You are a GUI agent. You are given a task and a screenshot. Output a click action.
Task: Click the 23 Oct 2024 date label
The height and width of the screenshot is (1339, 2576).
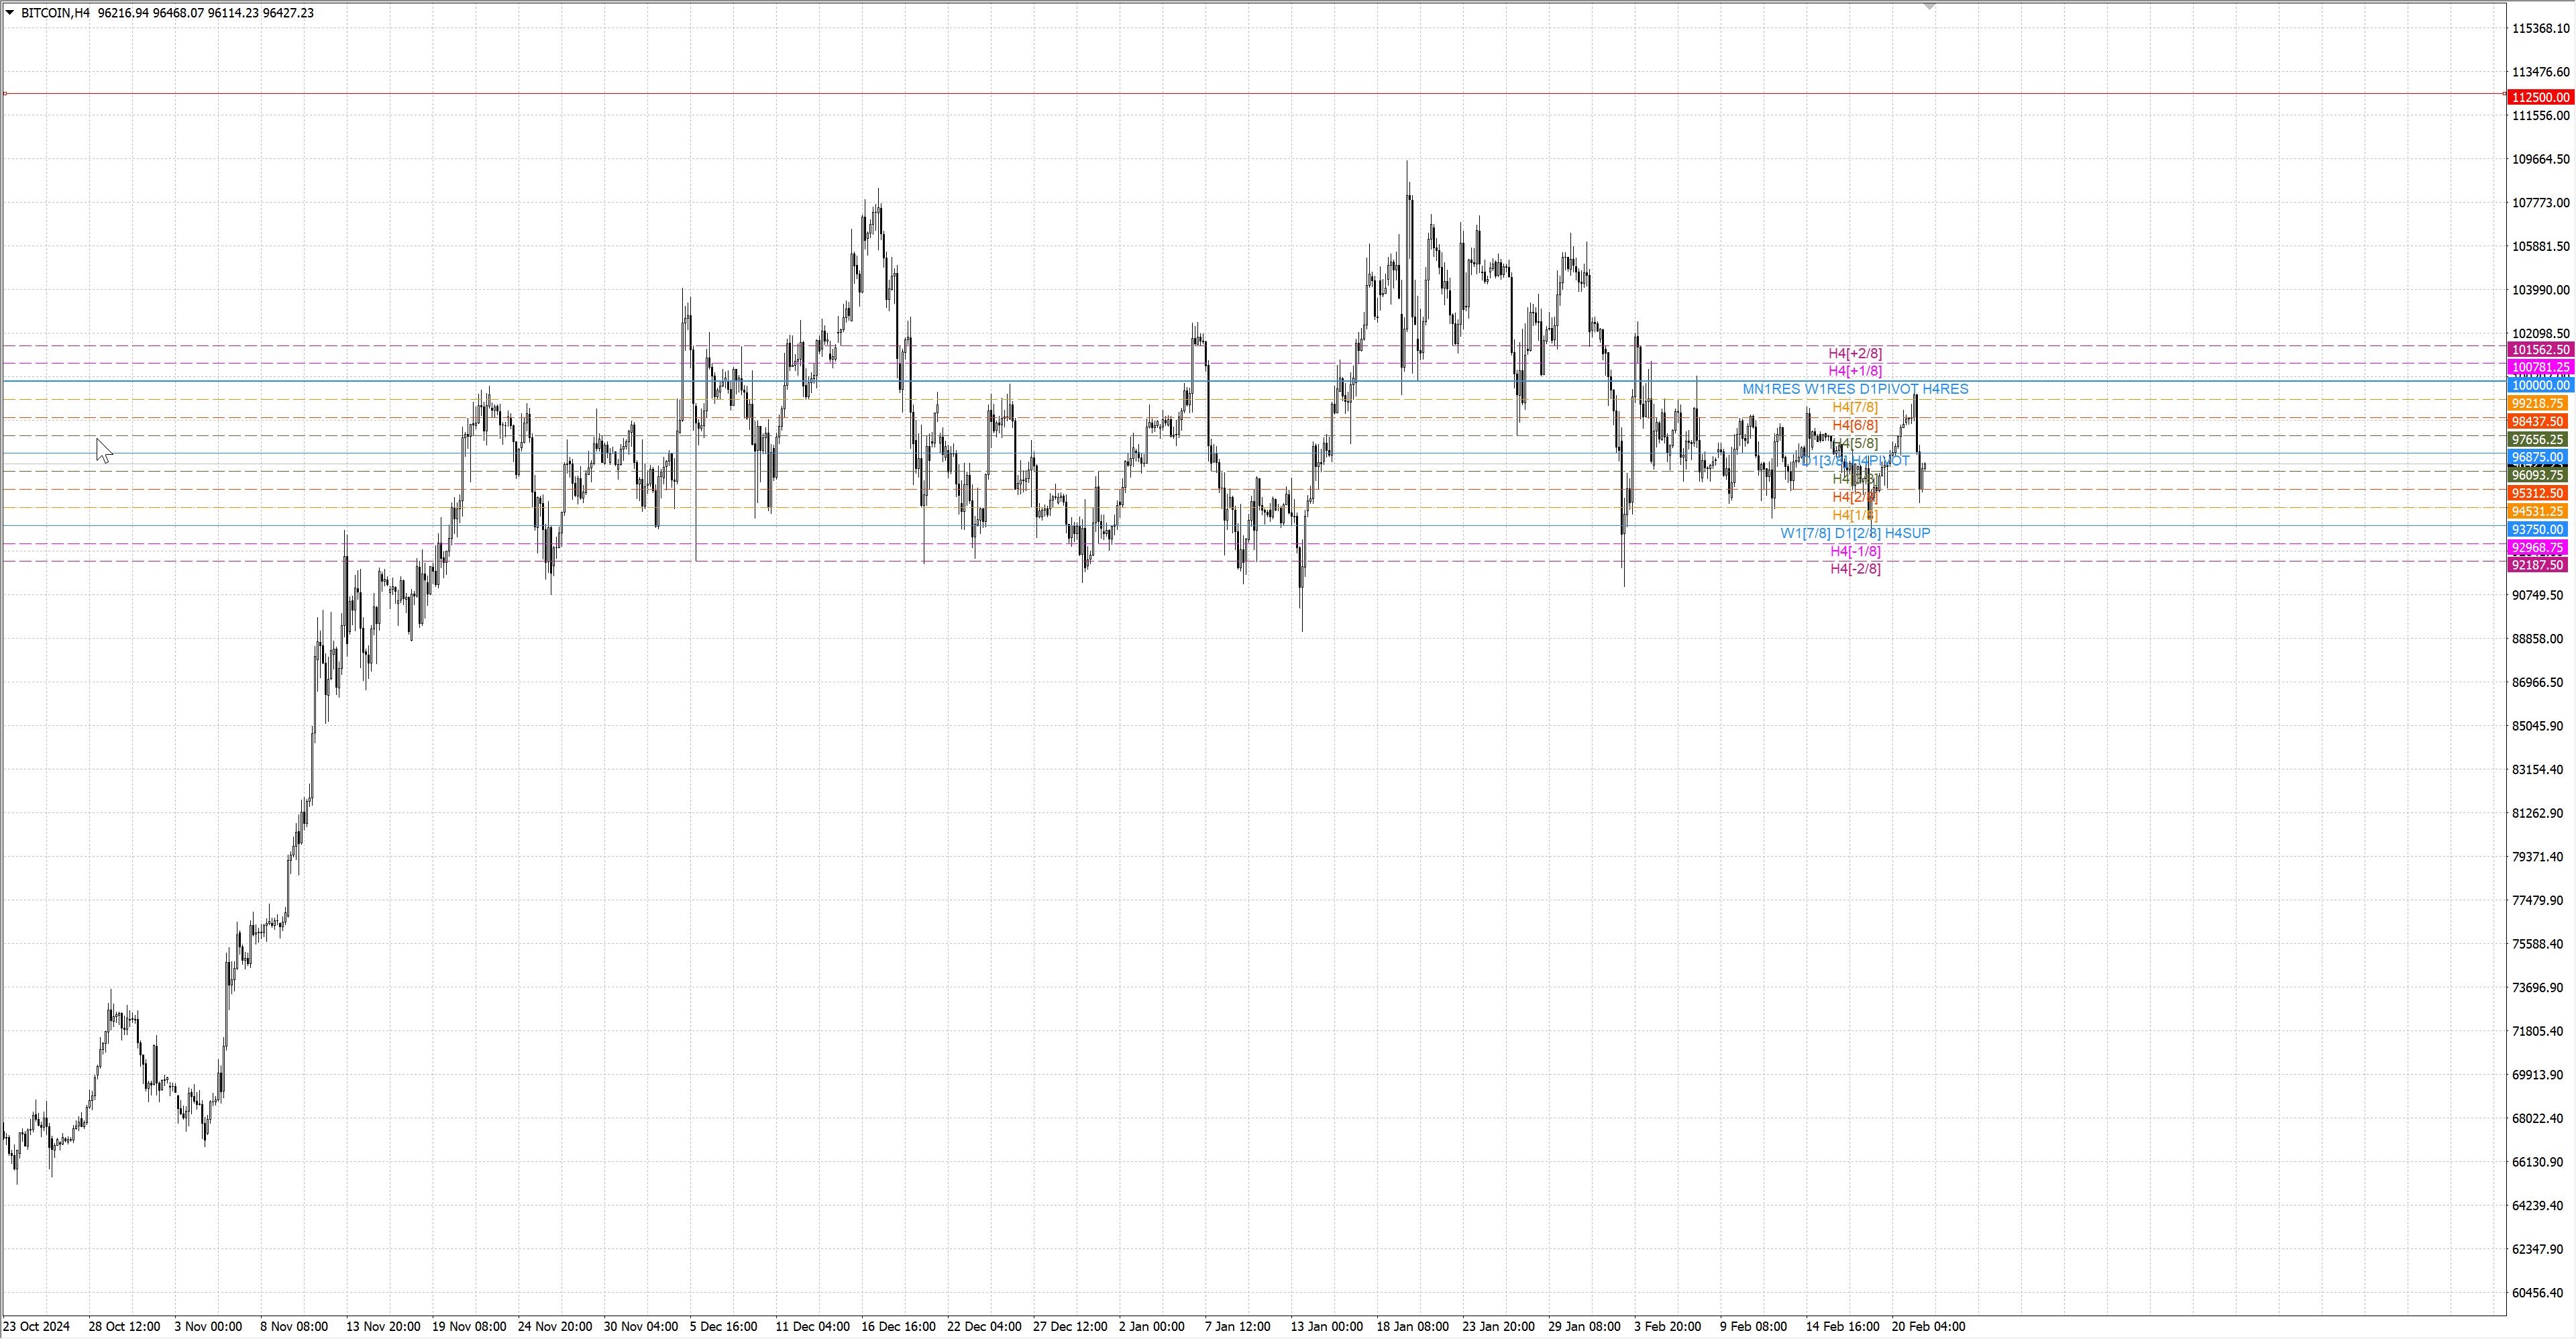pyautogui.click(x=37, y=1326)
